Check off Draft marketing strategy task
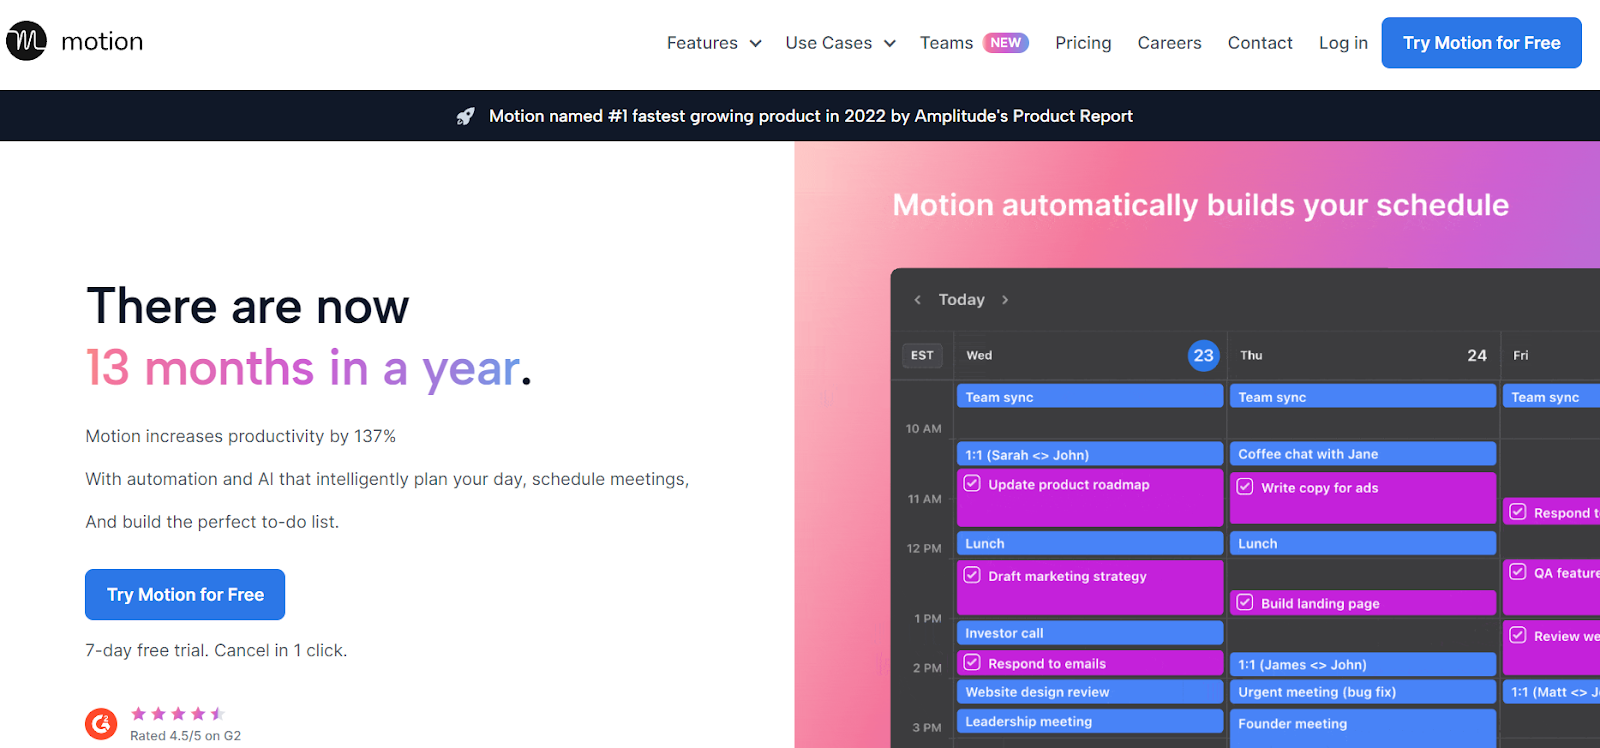Viewport: 1600px width, 748px height. (x=972, y=575)
